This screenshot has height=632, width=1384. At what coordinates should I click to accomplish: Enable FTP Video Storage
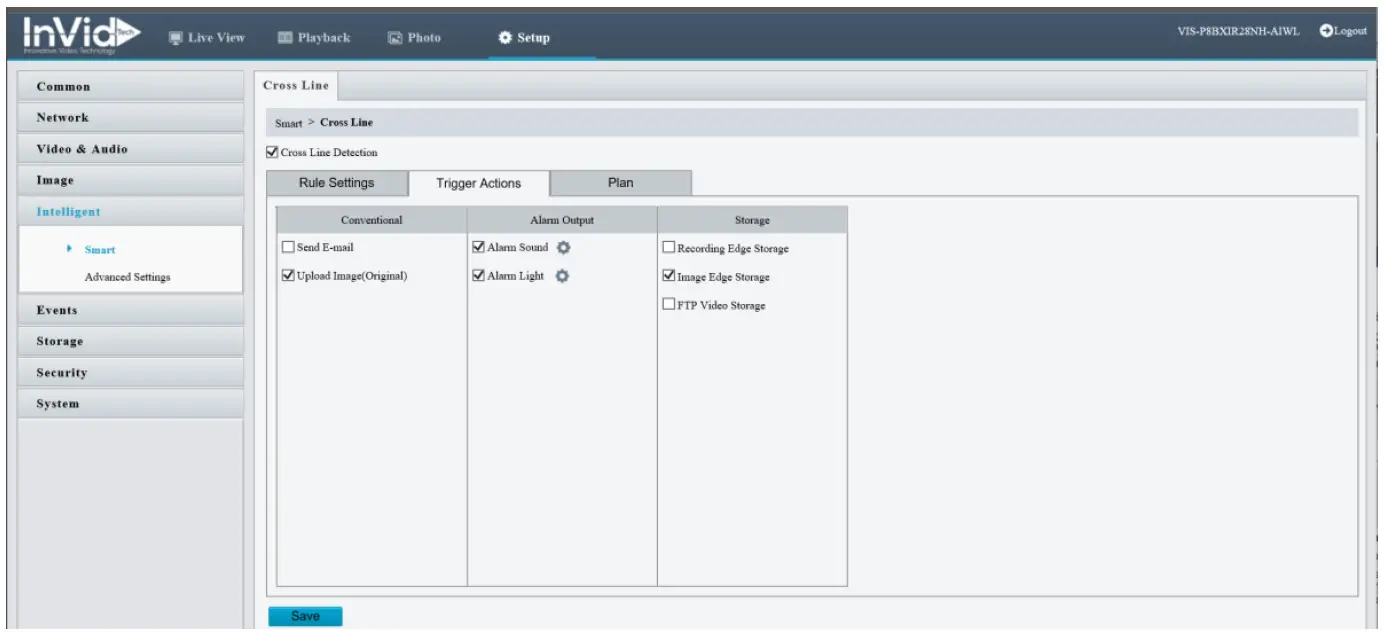tap(669, 304)
